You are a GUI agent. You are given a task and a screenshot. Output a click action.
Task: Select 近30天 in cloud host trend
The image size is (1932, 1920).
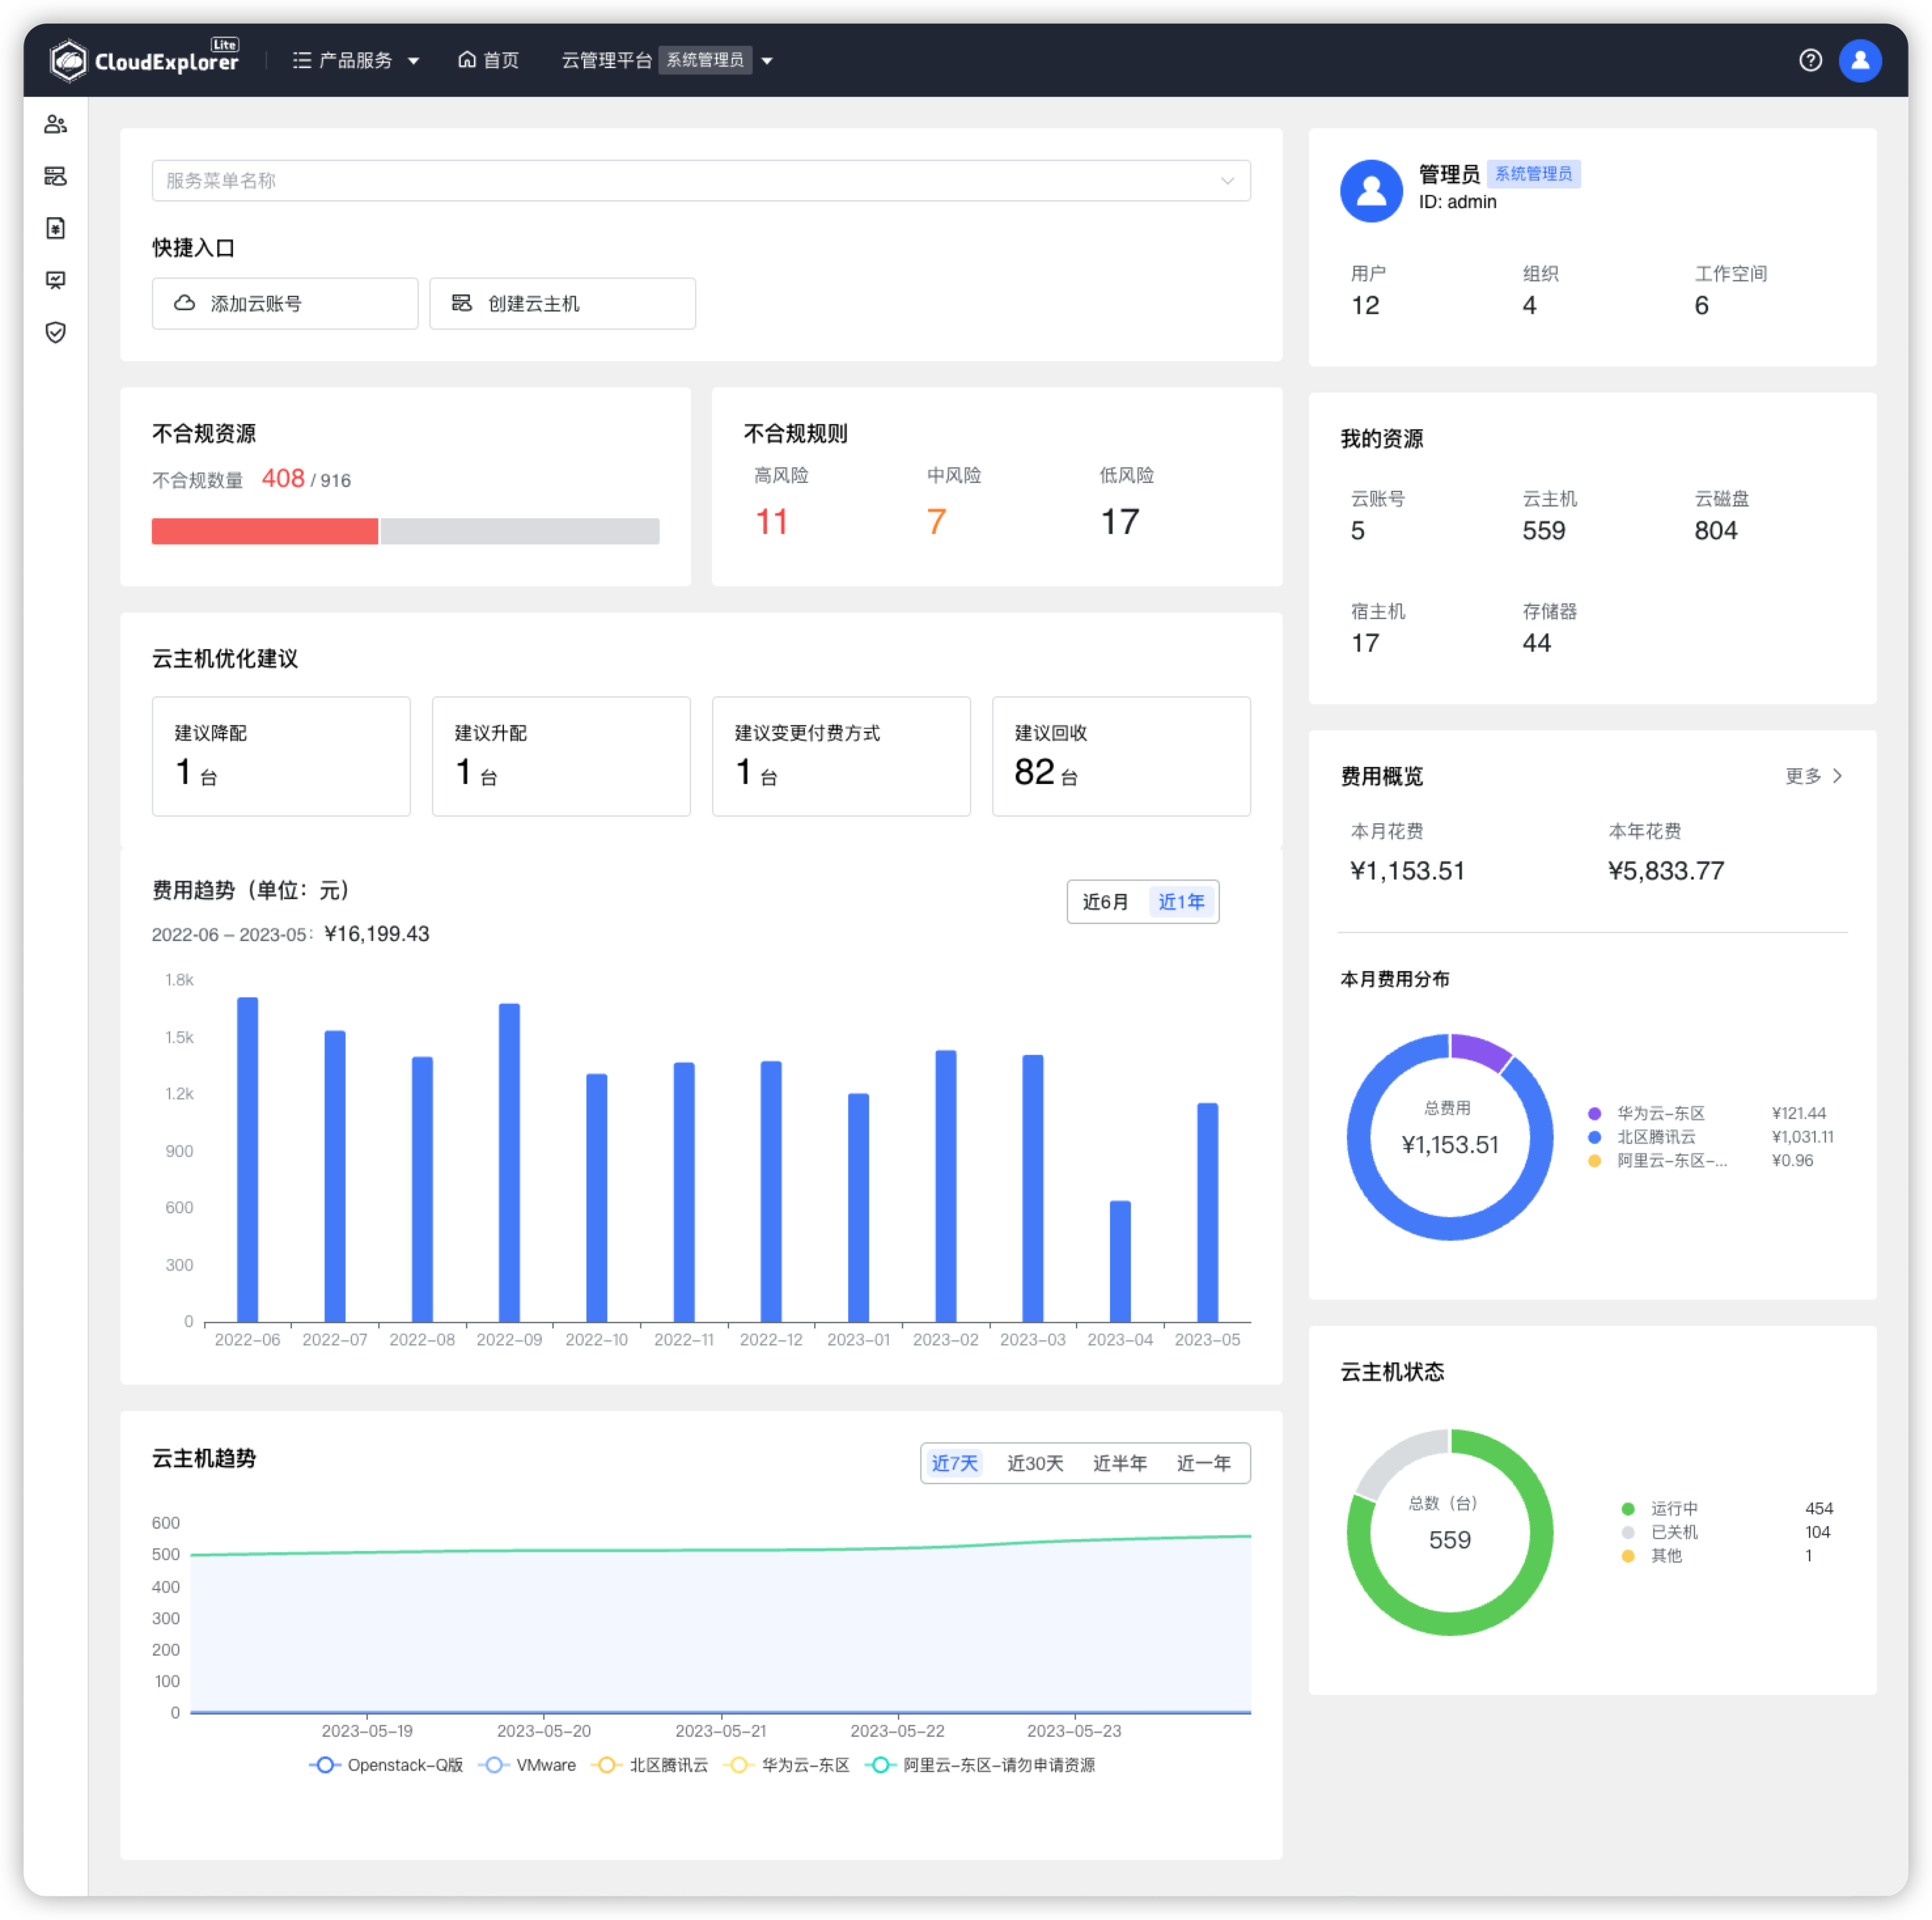pos(1035,1463)
